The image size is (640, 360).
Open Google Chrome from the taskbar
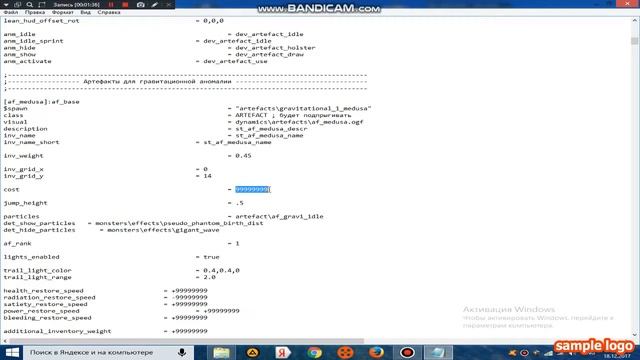pos(314,352)
